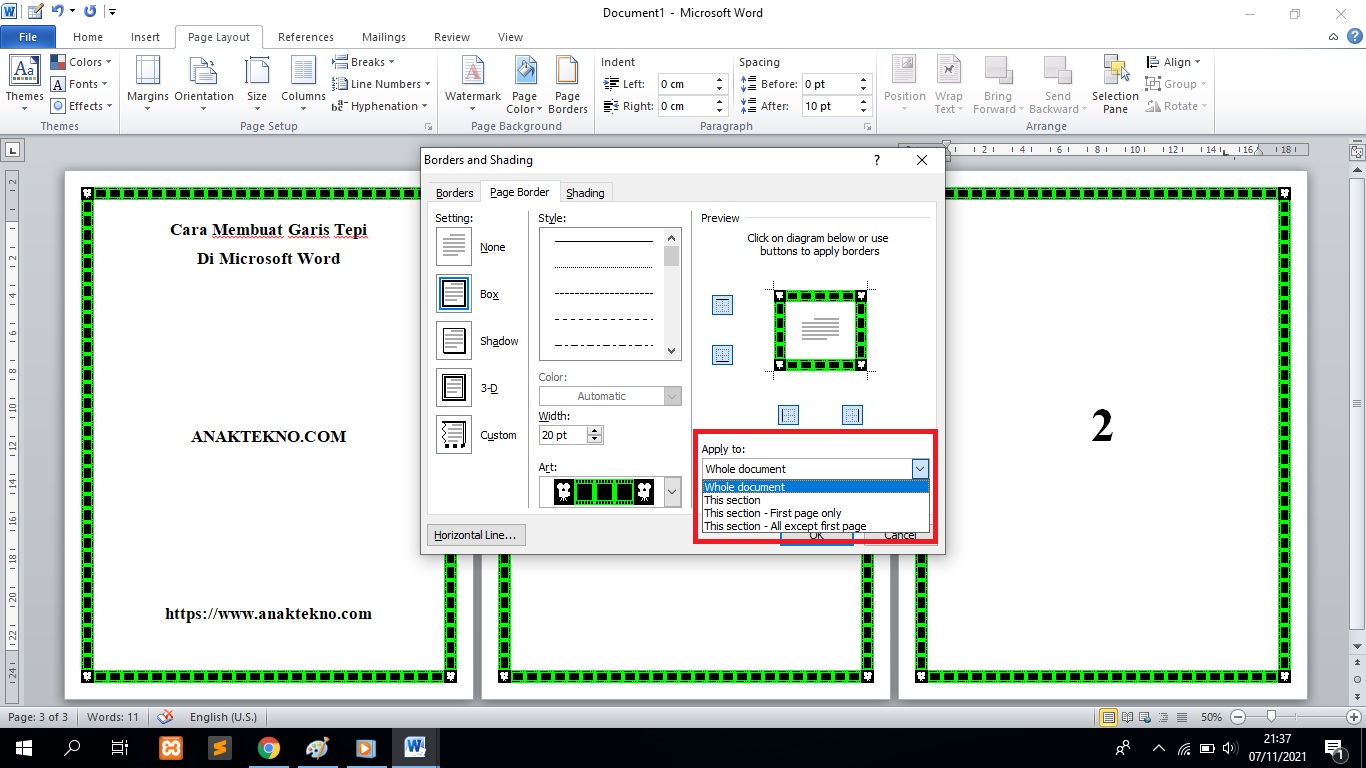Screen dimensions: 1366x768
Task: Increase Spacing Before value
Action: click(865, 80)
